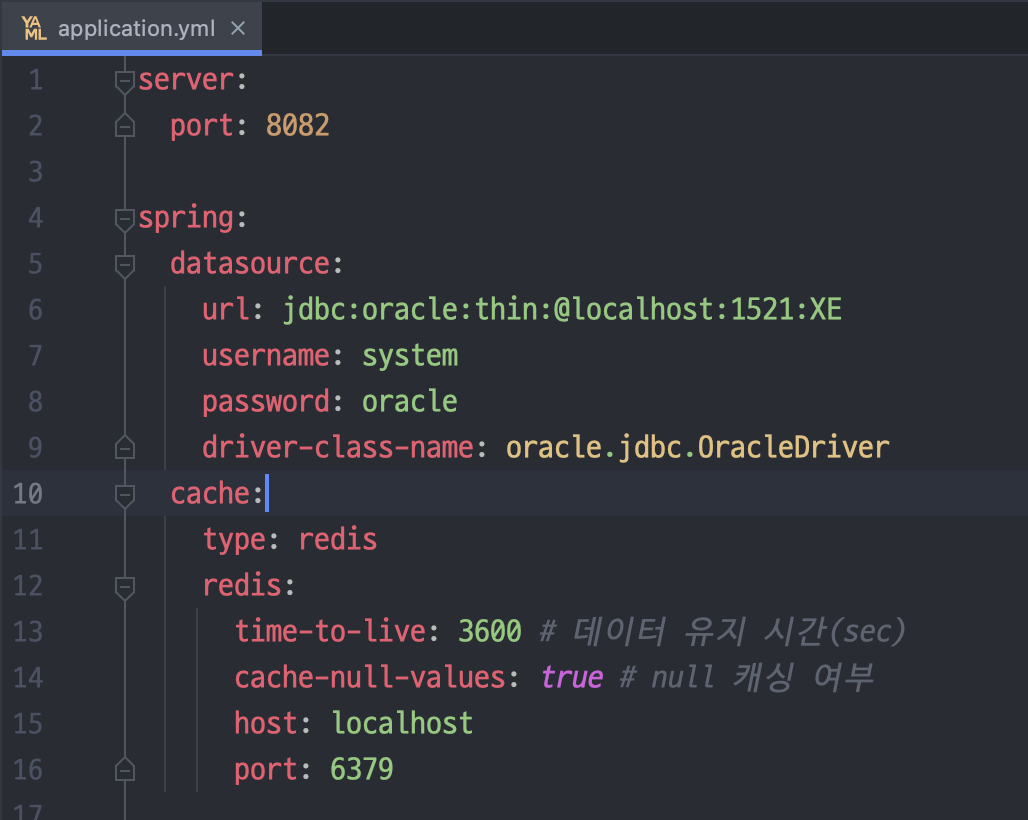Click line number 16 in gutter
The width and height of the screenshot is (1028, 820).
point(28,770)
